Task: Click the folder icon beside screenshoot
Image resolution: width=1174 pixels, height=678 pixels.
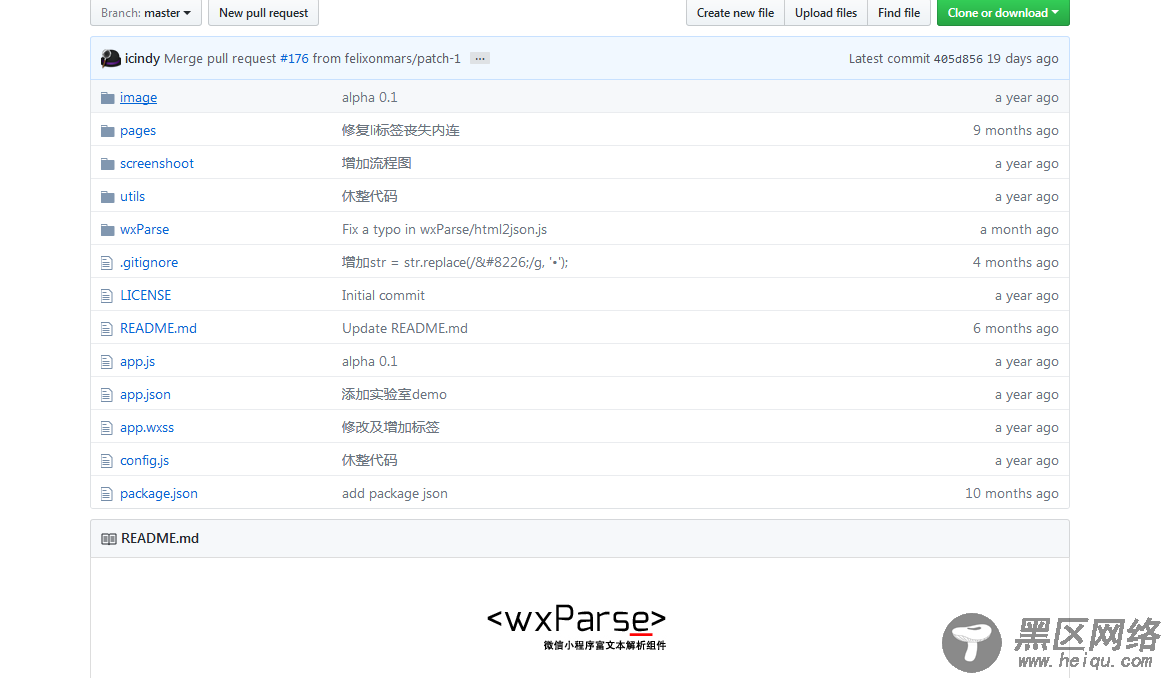Action: click(107, 164)
